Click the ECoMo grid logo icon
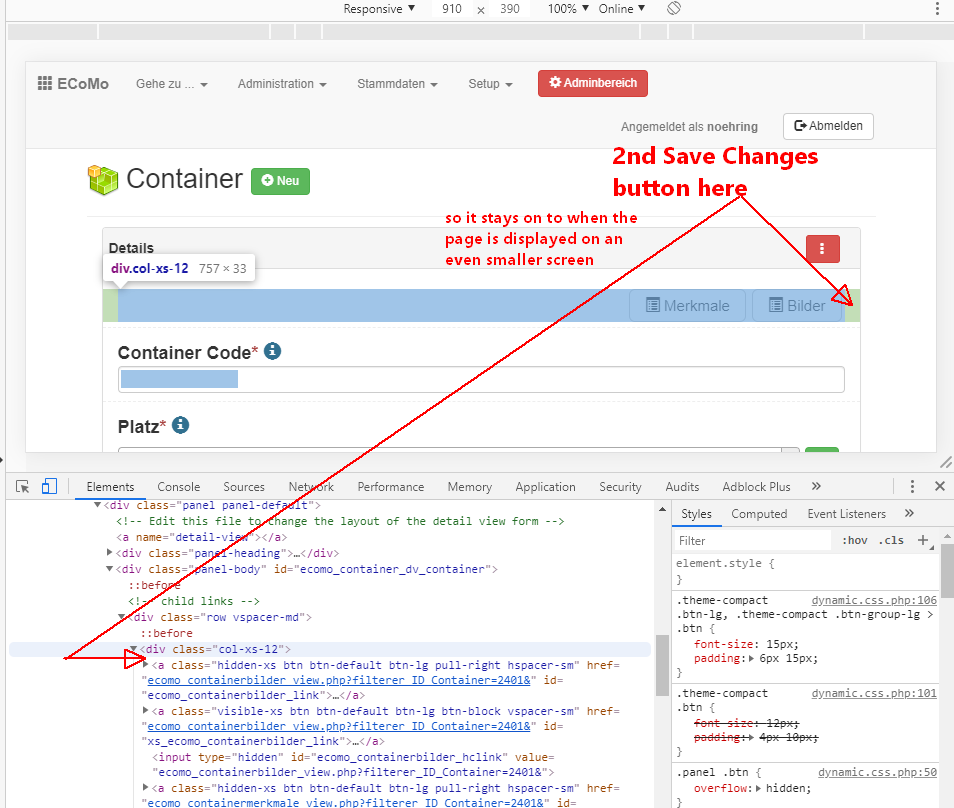Screen dimensions: 954x808 [x=44, y=83]
